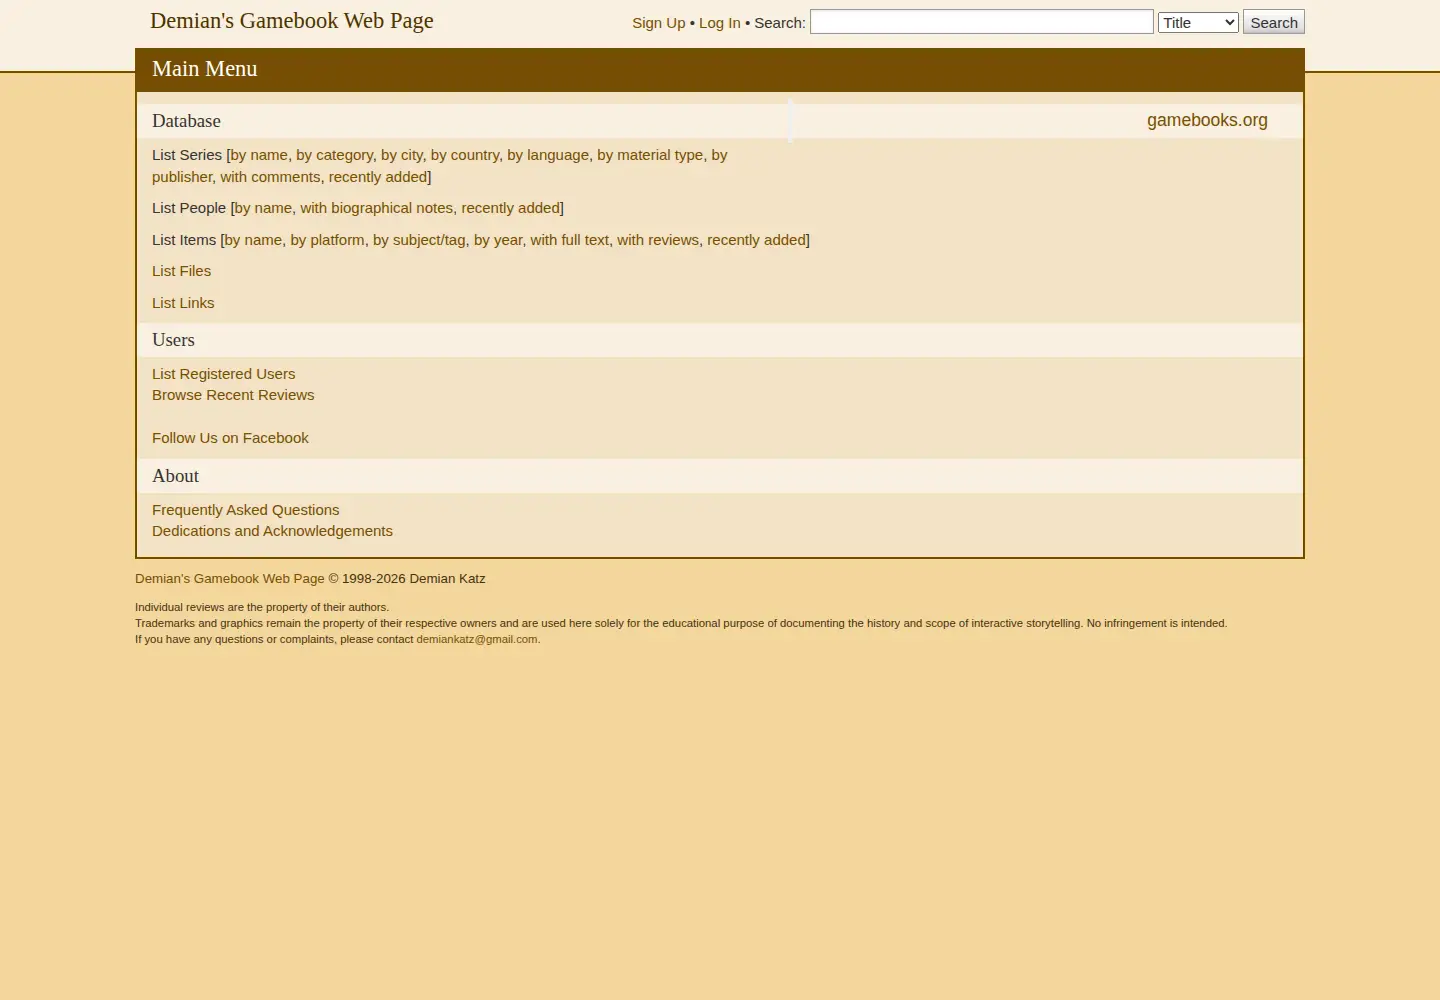1440x1000 pixels.
Task: List series by language
Action: pos(548,155)
